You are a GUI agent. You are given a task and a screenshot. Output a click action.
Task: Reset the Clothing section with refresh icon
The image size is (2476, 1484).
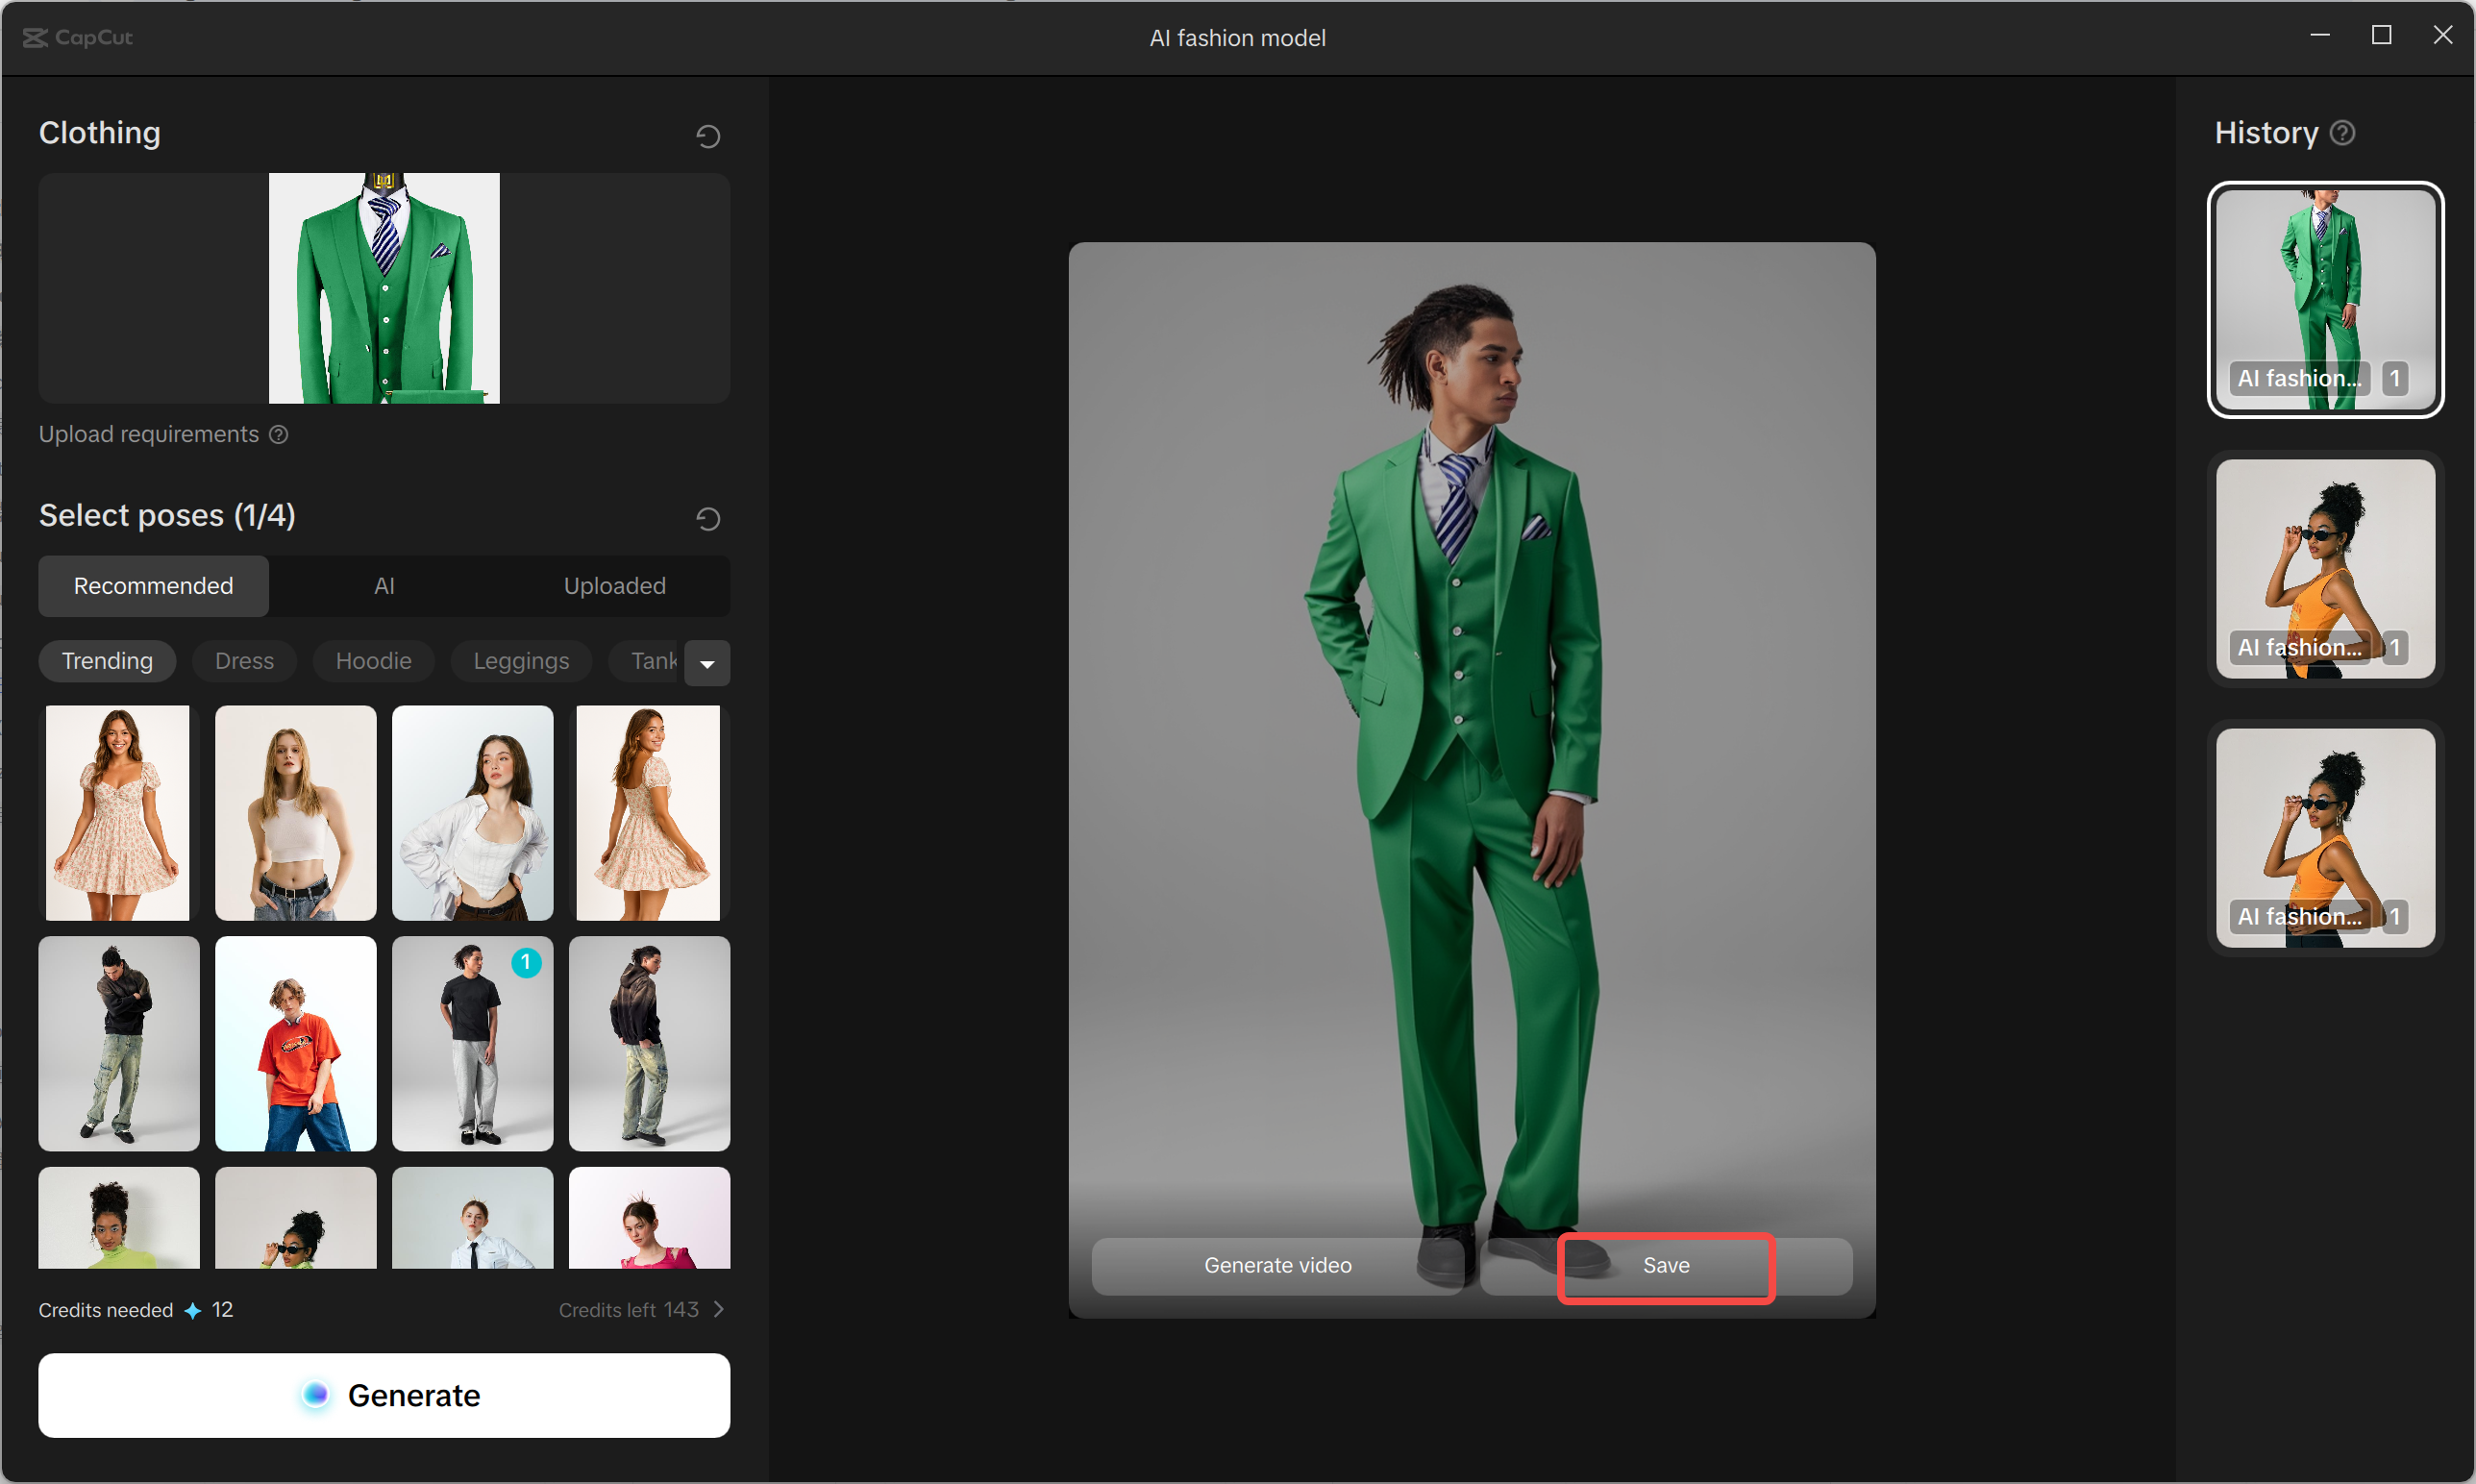pyautogui.click(x=708, y=136)
